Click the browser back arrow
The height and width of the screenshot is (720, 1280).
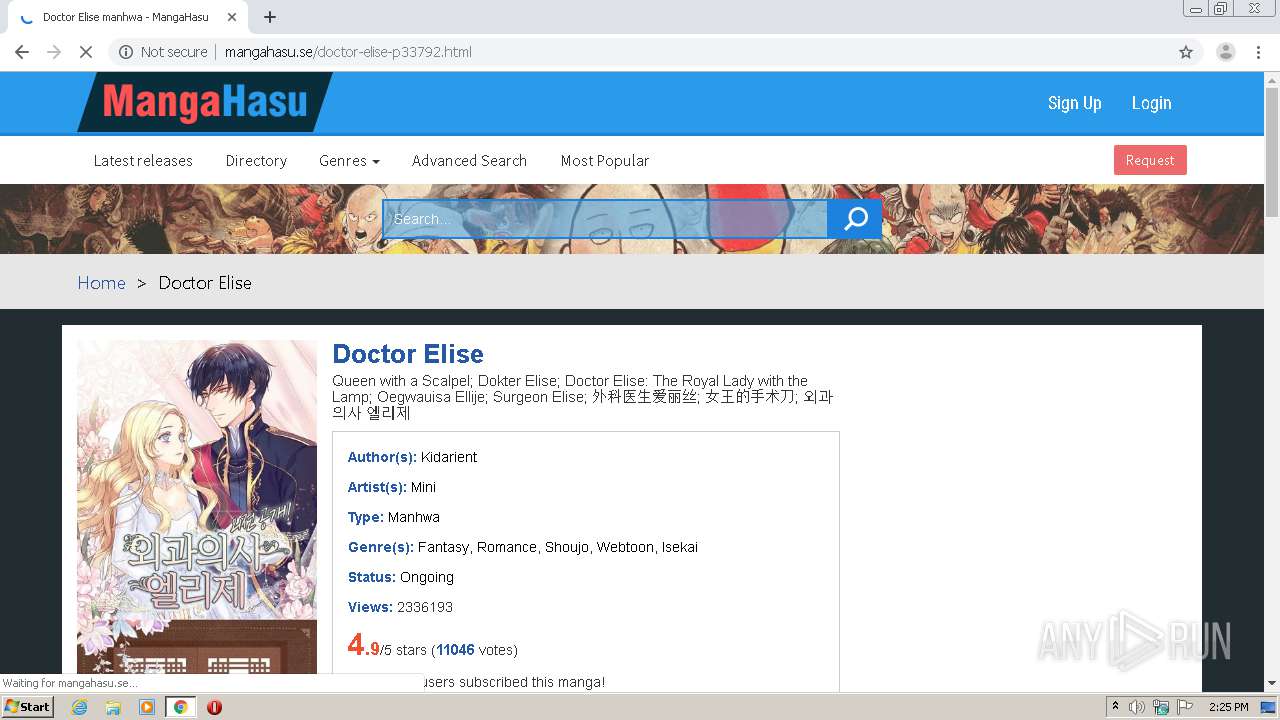[x=22, y=52]
